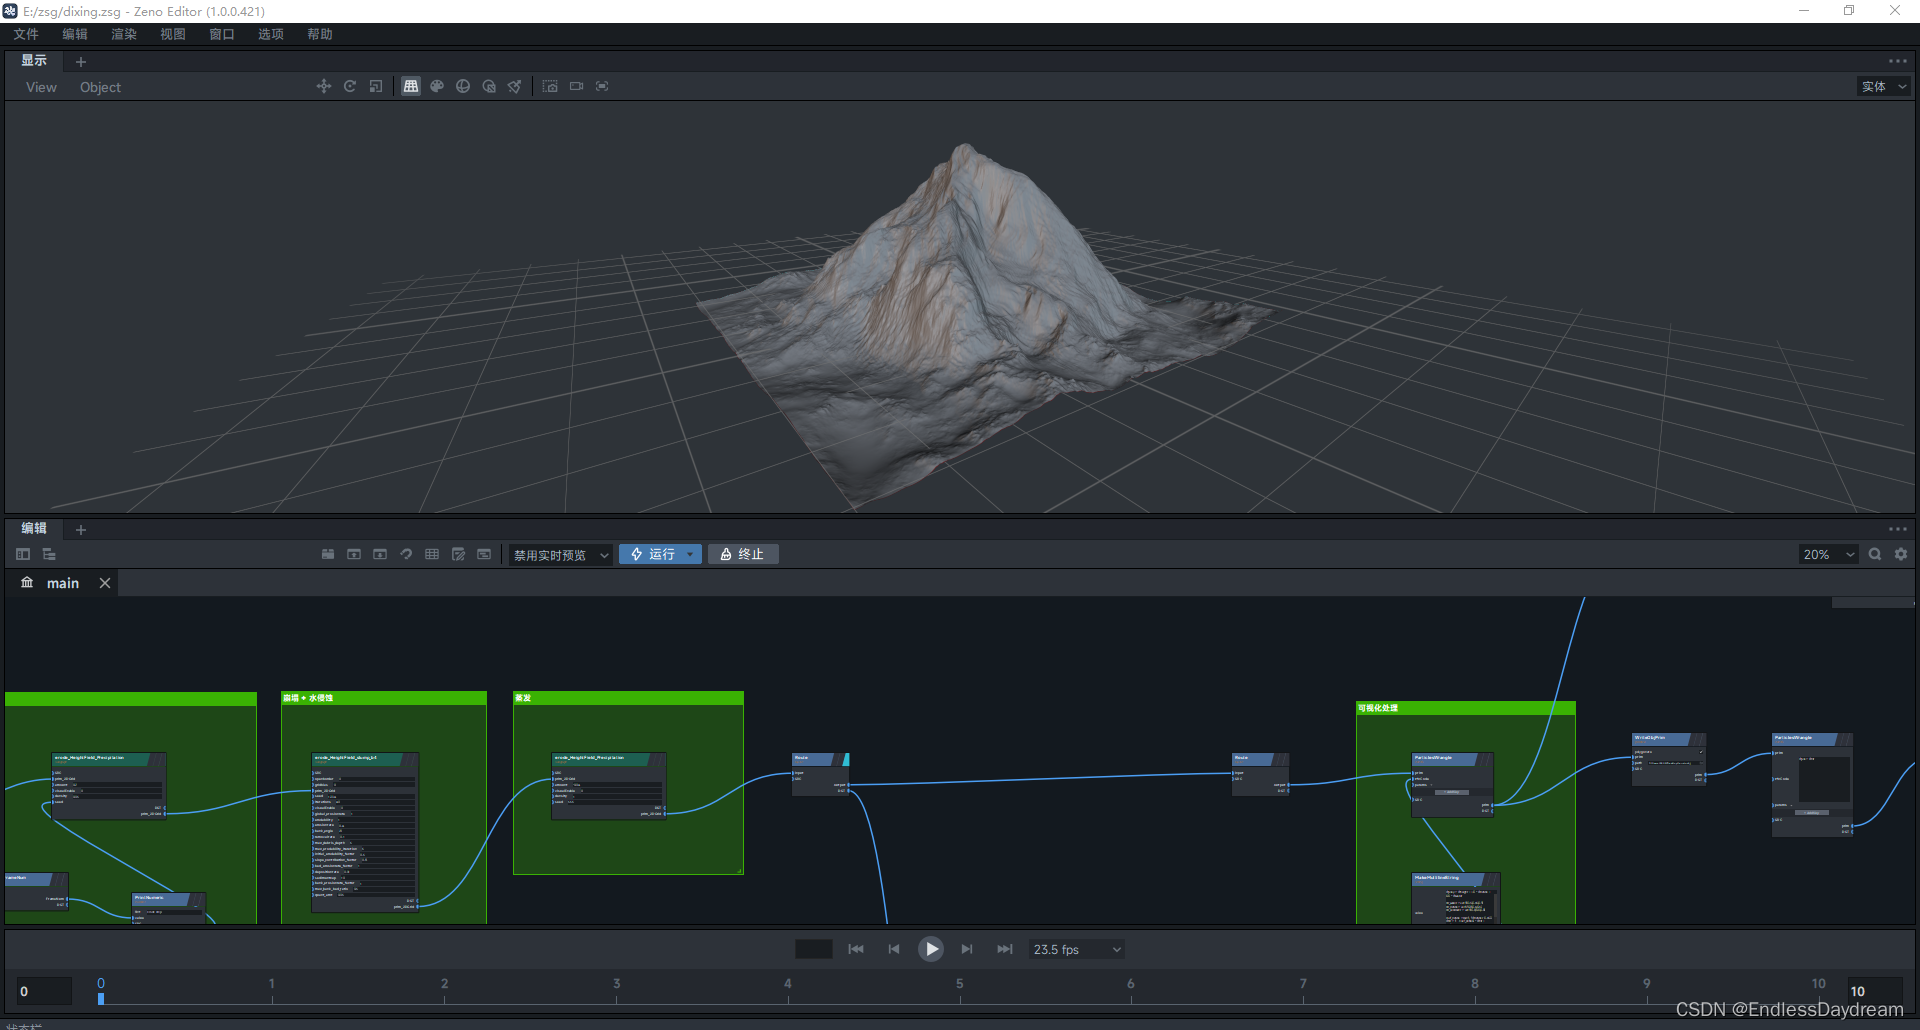Click the folder icon in node editor toolbar
The width and height of the screenshot is (1920, 1030).
[x=328, y=554]
